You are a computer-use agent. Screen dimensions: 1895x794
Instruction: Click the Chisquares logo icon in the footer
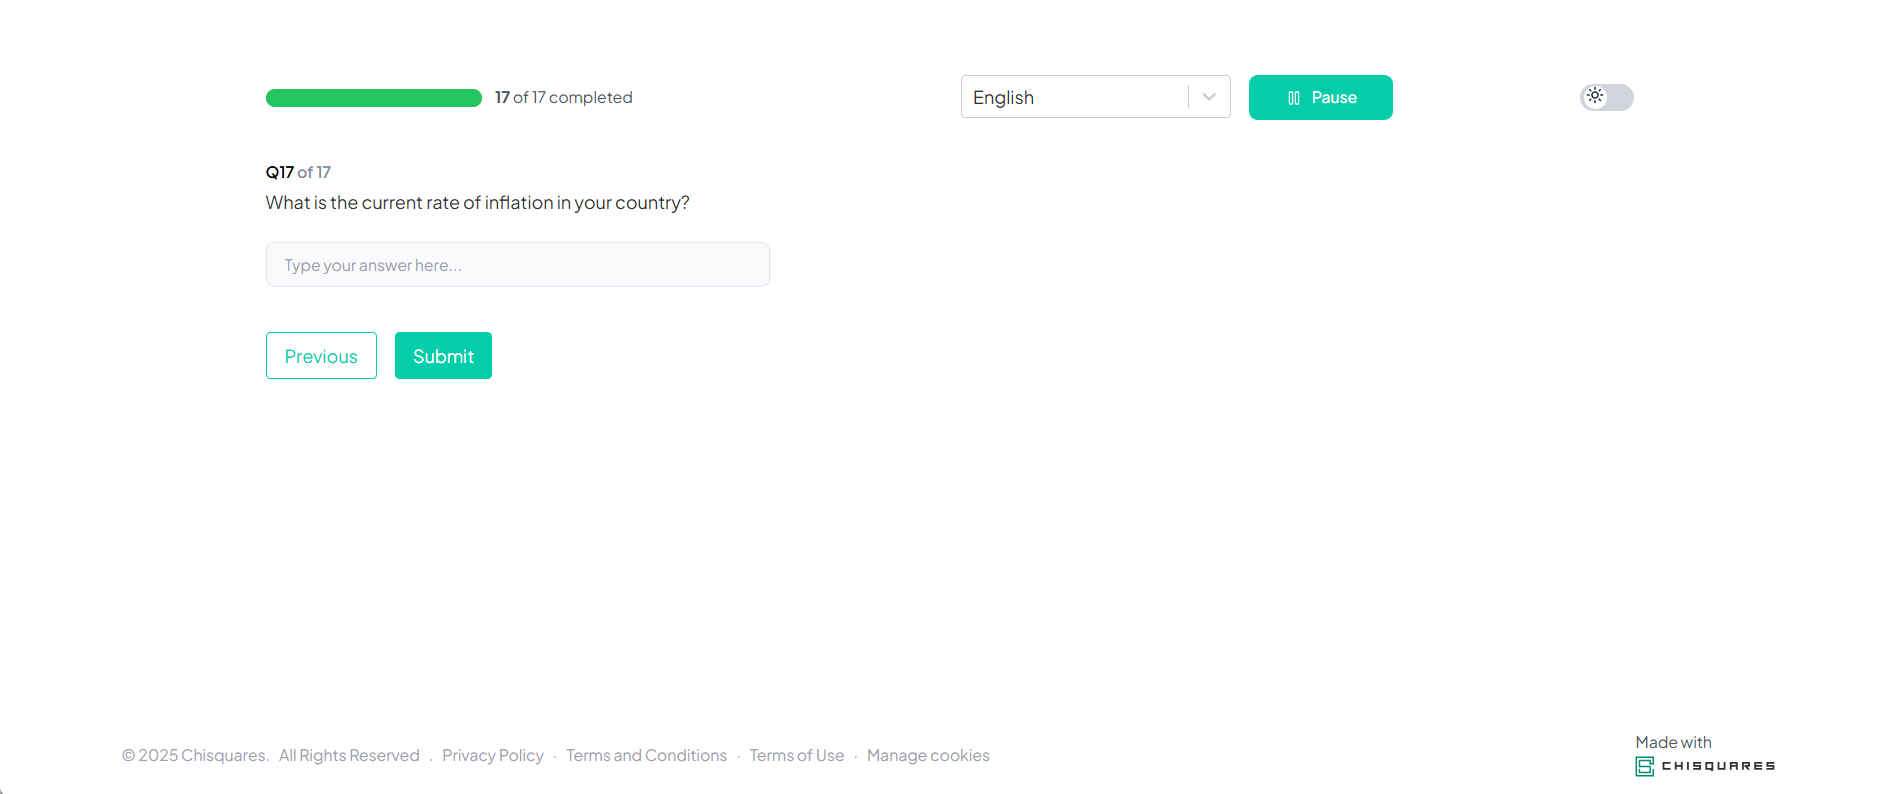1644,767
